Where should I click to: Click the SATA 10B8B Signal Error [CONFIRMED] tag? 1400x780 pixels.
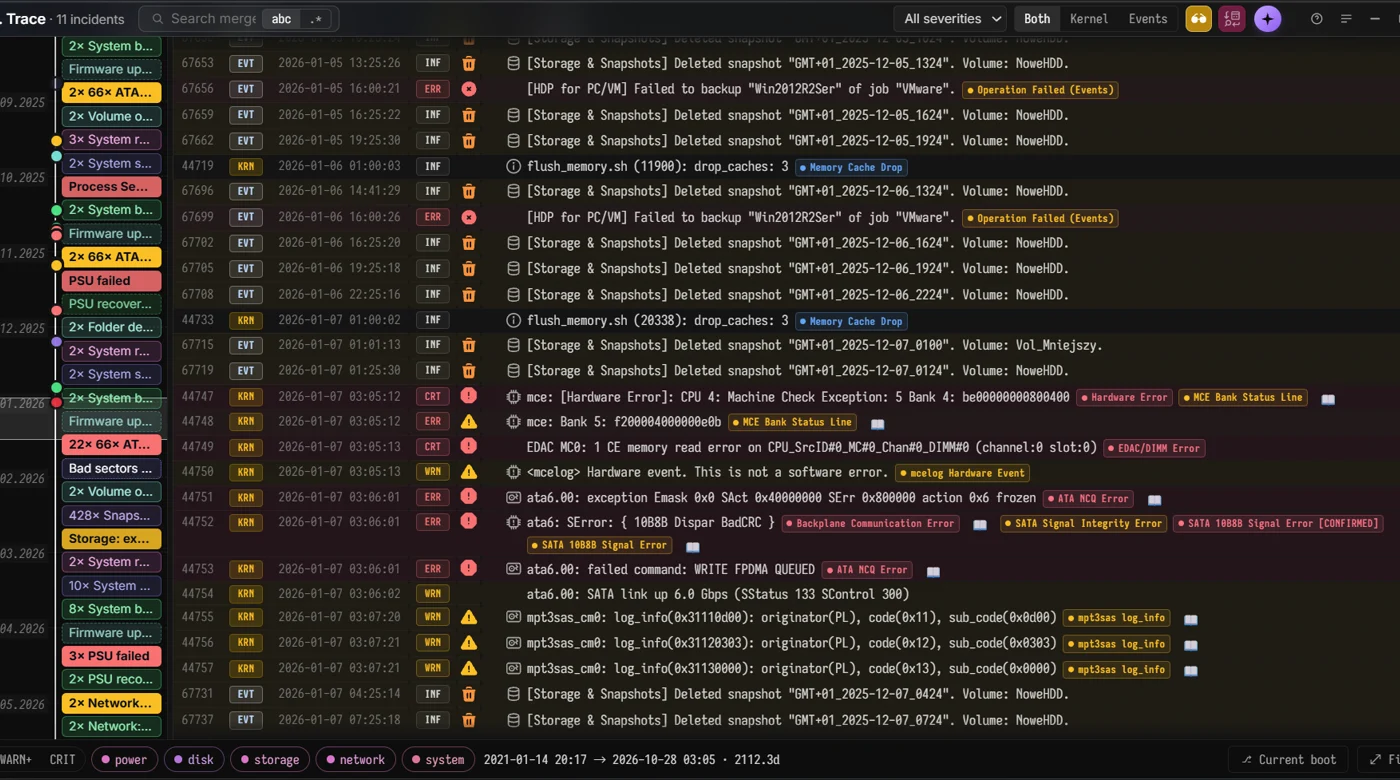click(1278, 524)
